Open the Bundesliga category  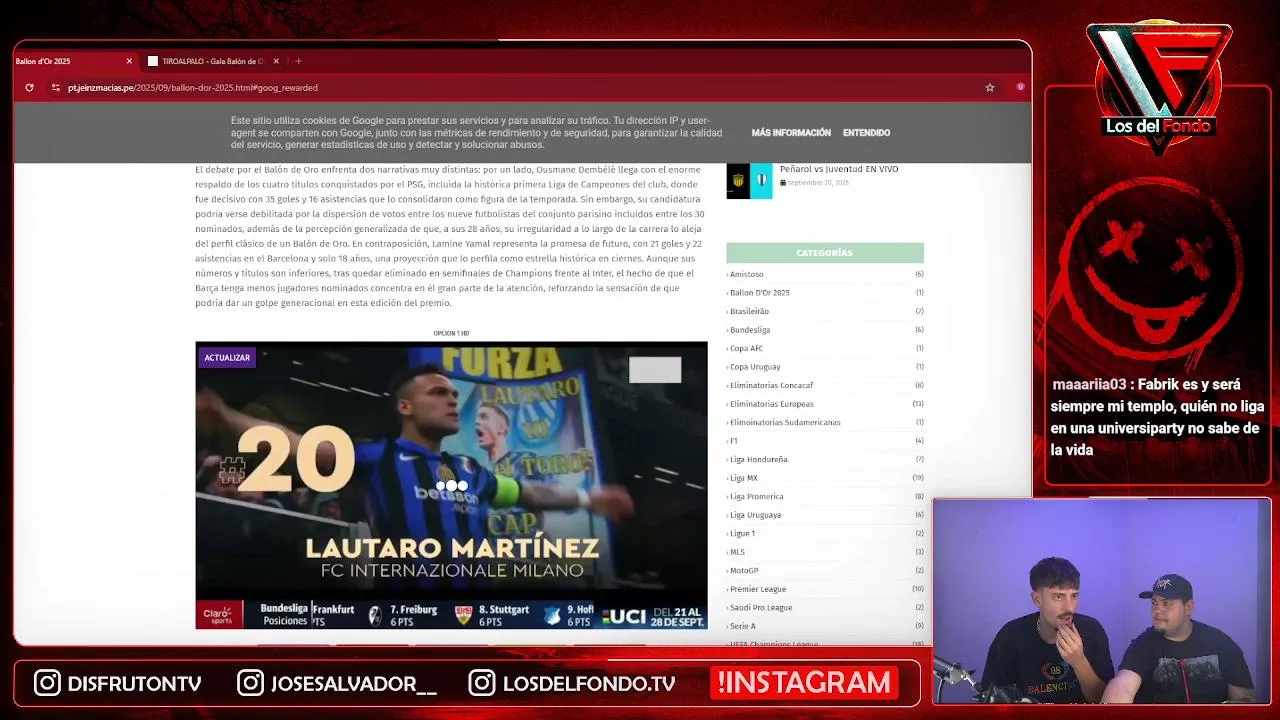pyautogui.click(x=750, y=330)
